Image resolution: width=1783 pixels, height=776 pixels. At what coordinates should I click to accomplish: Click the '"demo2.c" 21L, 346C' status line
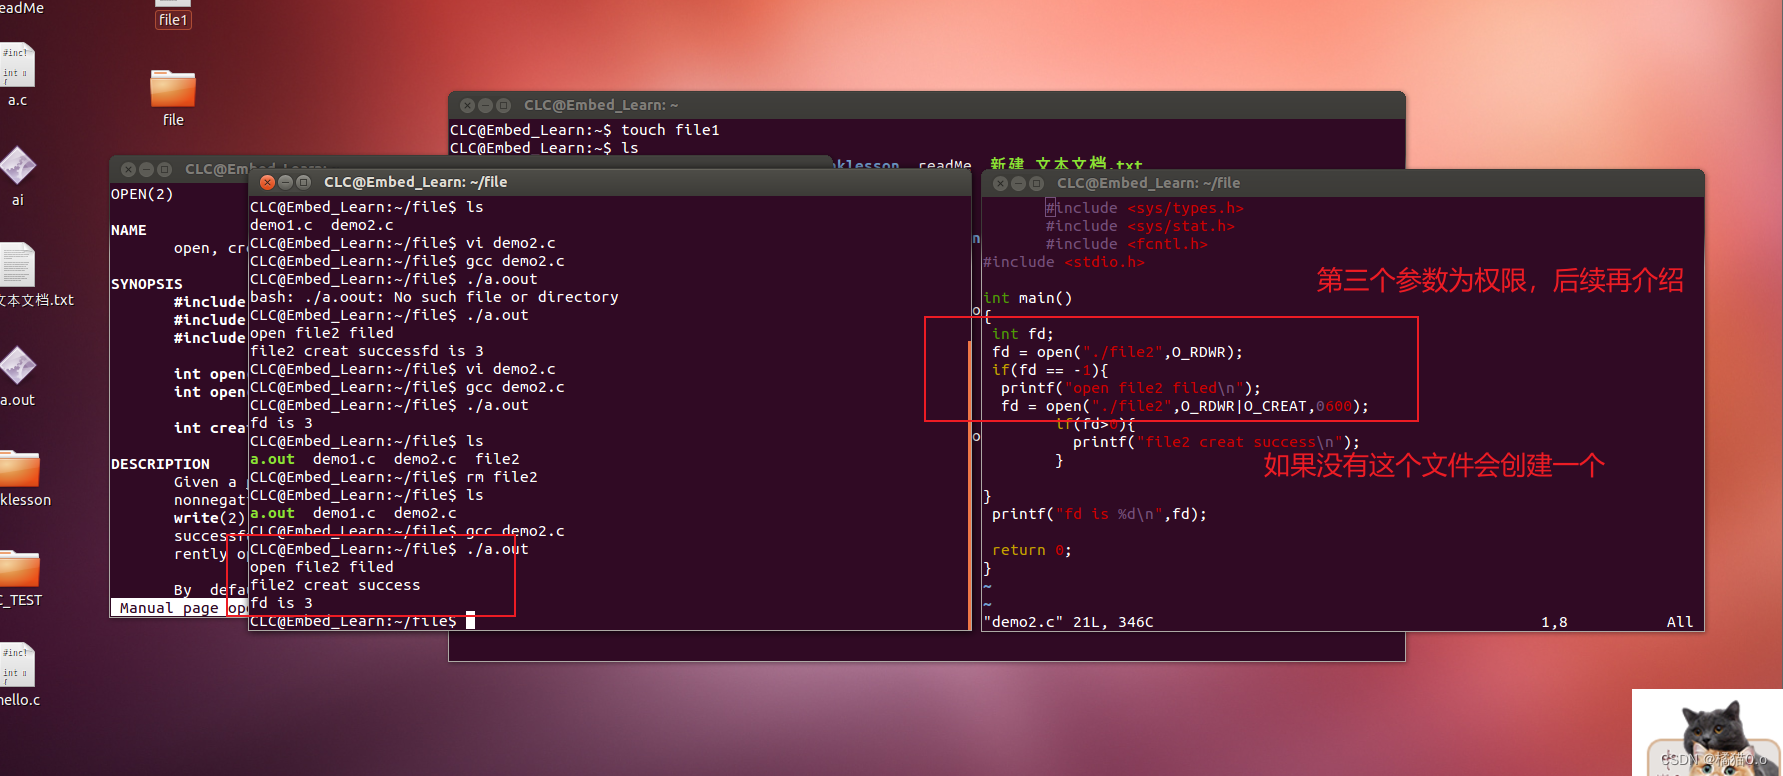[1068, 622]
